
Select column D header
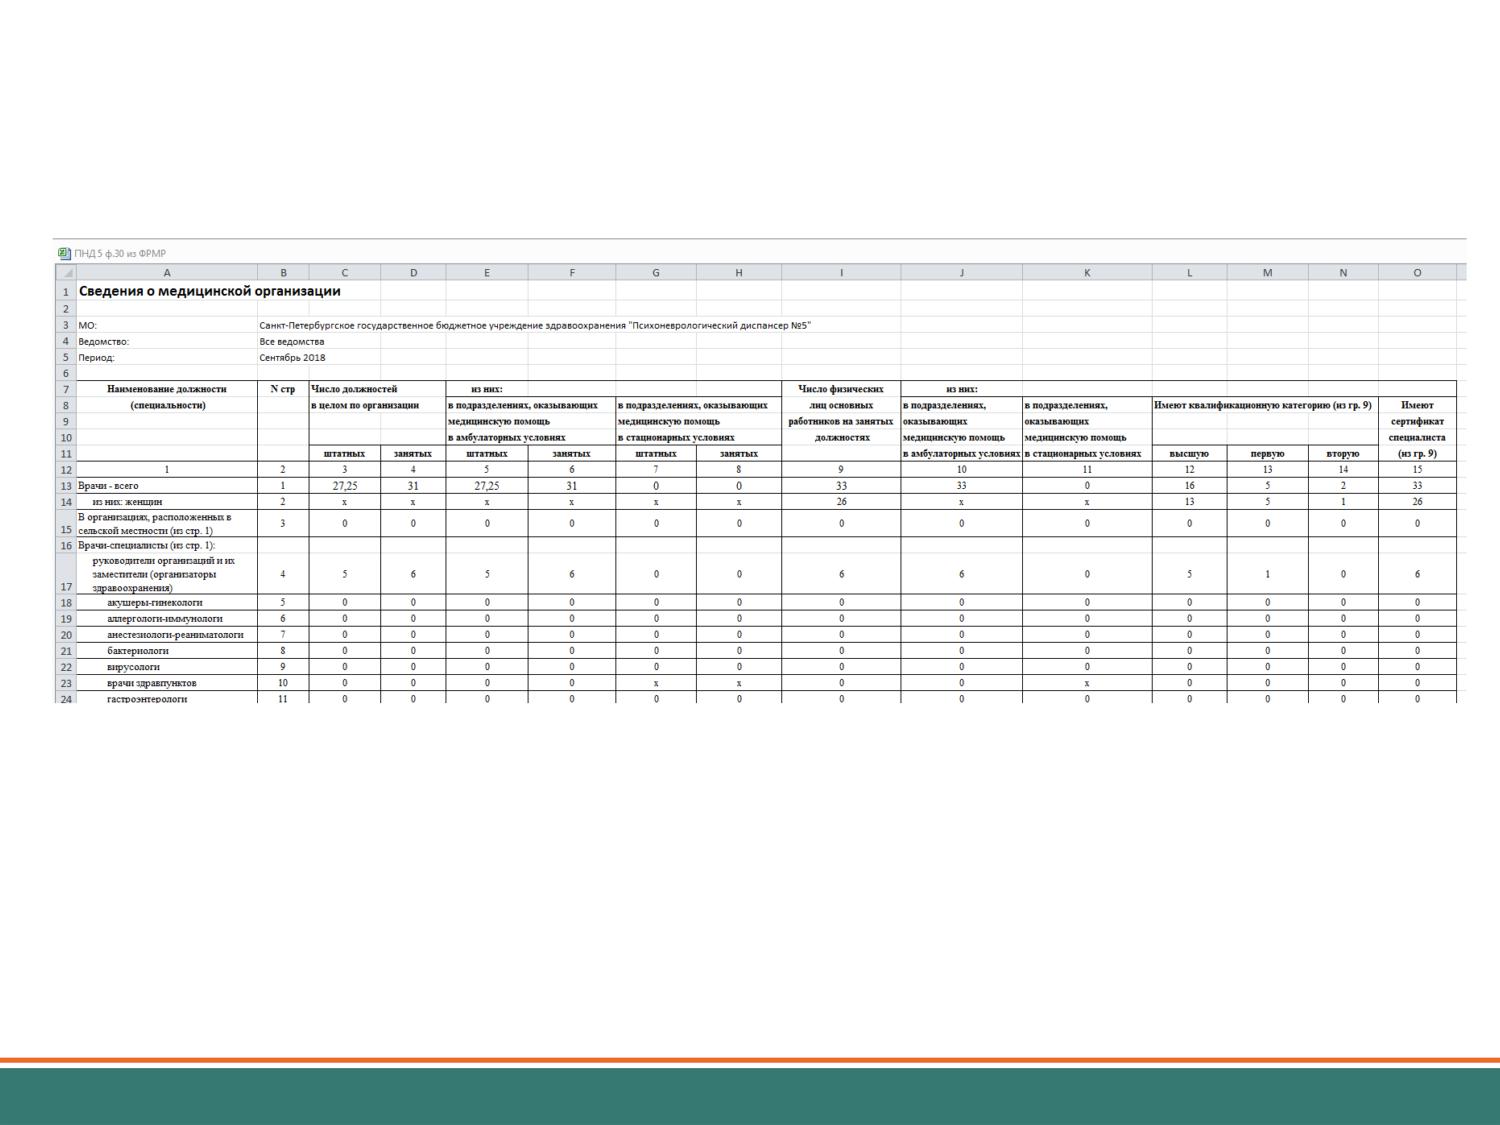pyautogui.click(x=413, y=272)
